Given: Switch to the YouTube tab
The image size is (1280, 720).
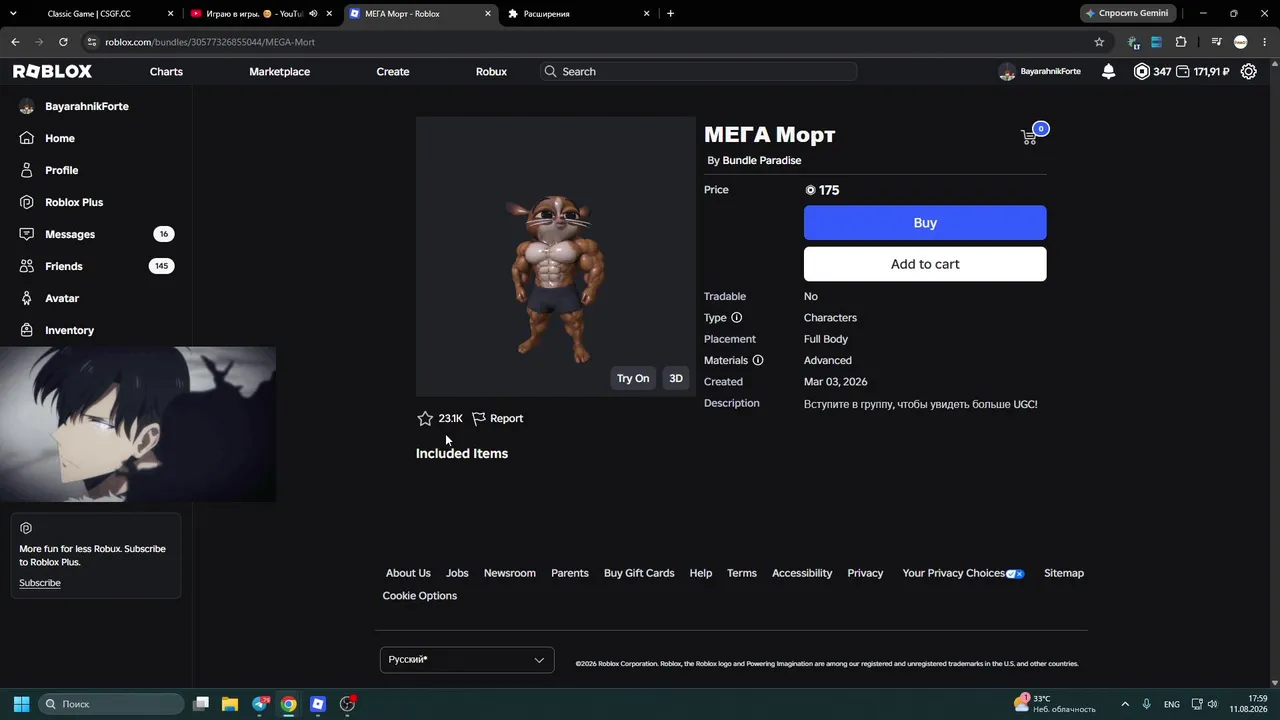Looking at the screenshot, I should [x=262, y=14].
